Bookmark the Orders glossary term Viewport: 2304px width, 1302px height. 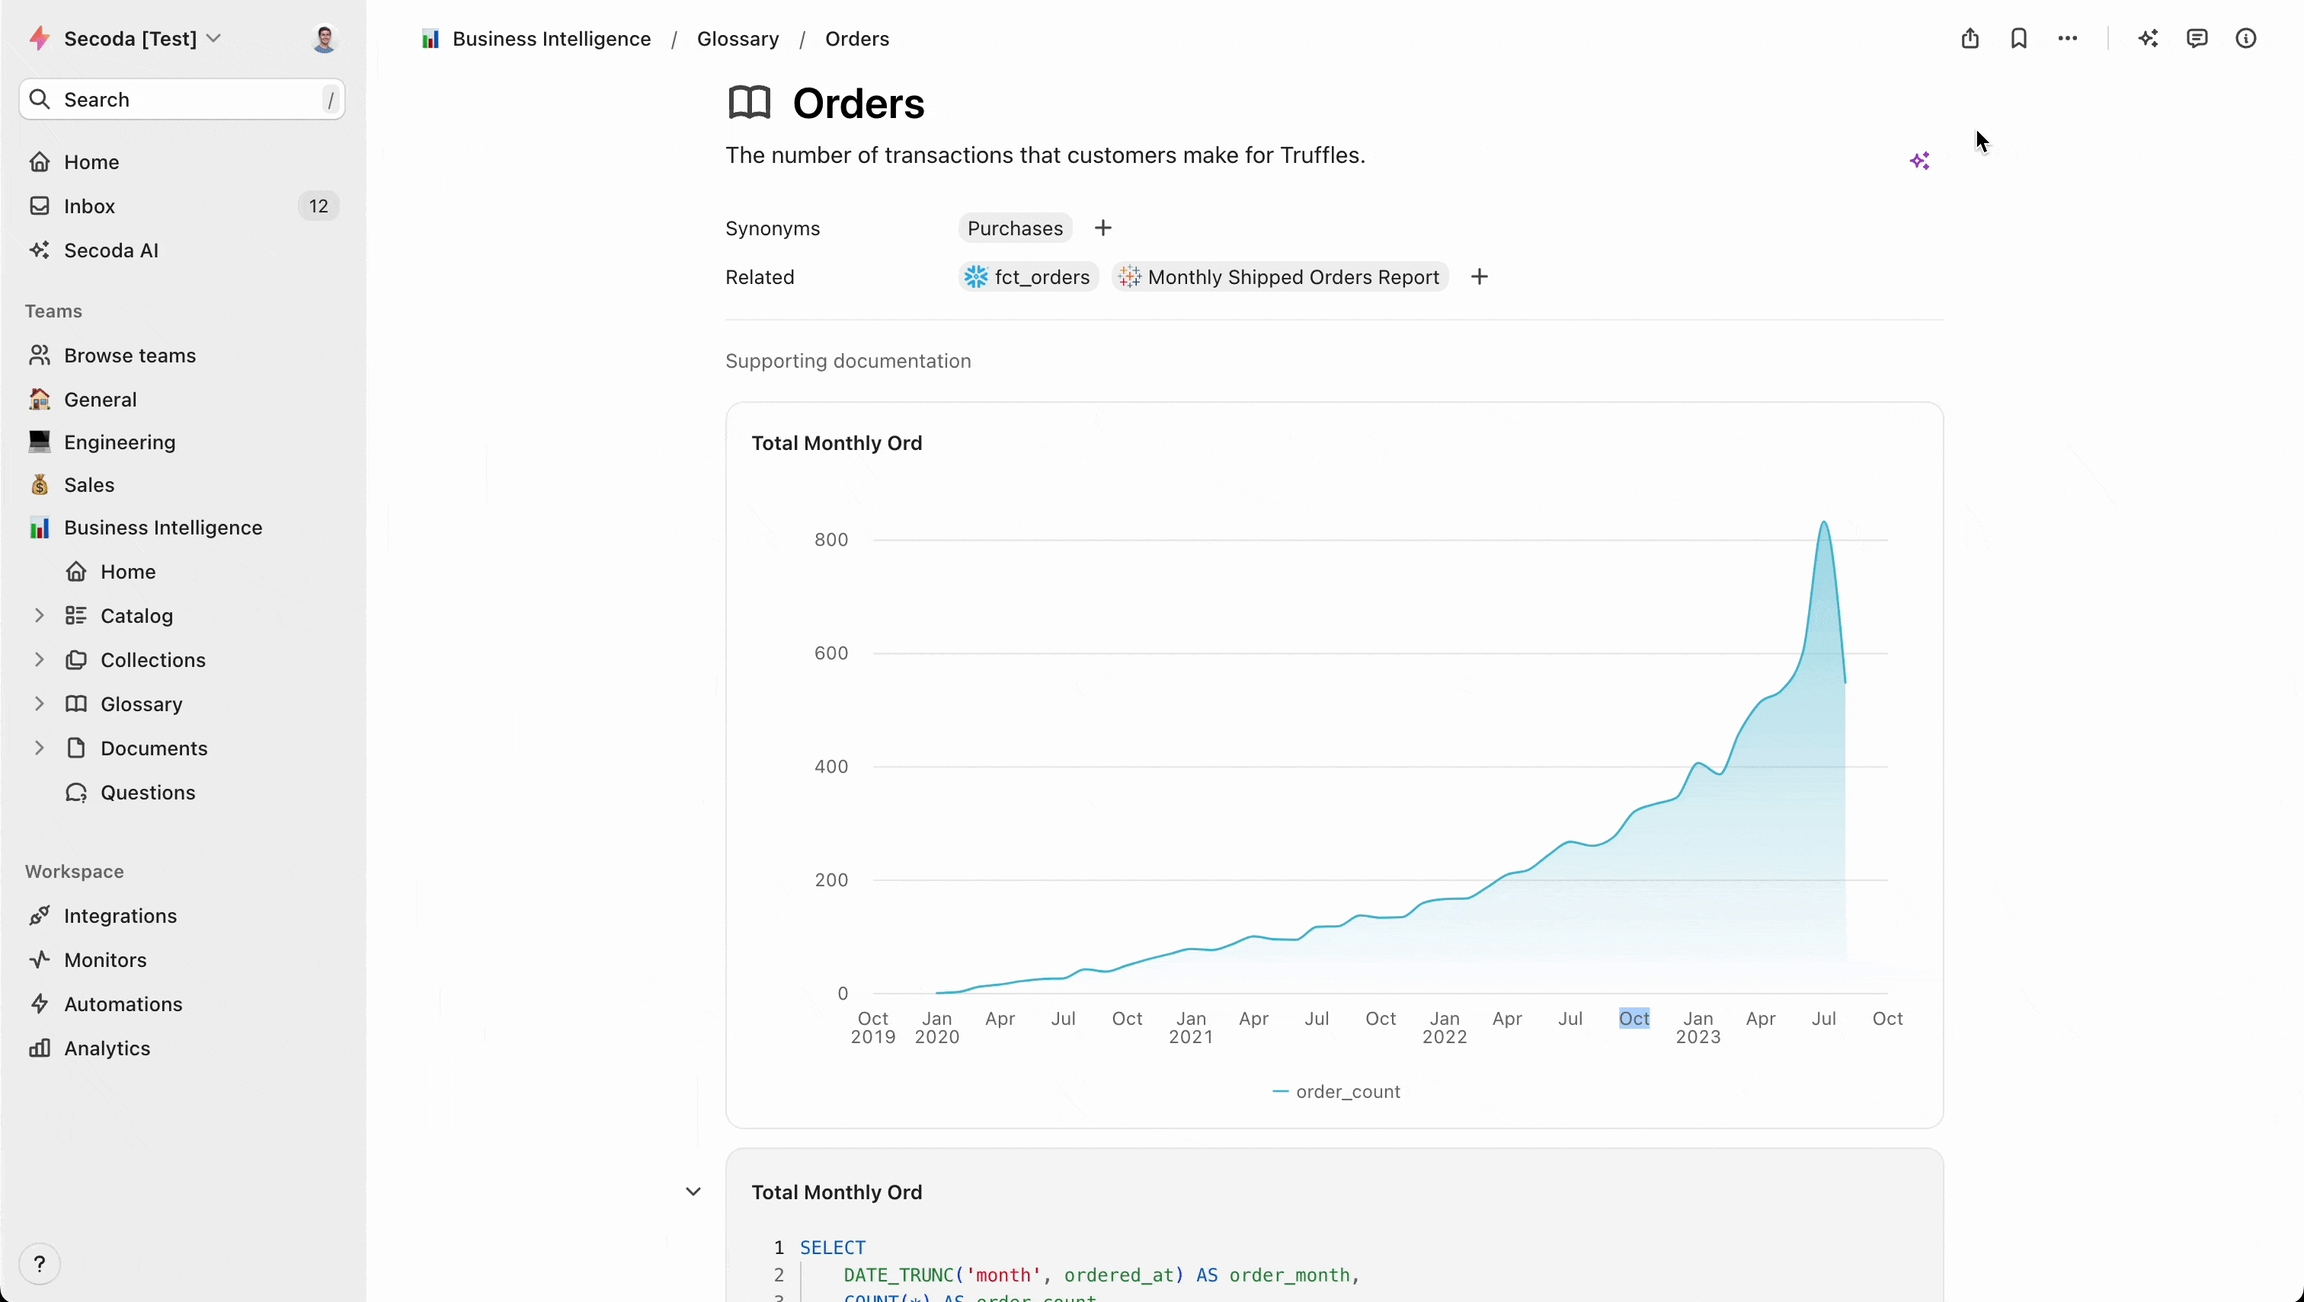tap(2019, 39)
